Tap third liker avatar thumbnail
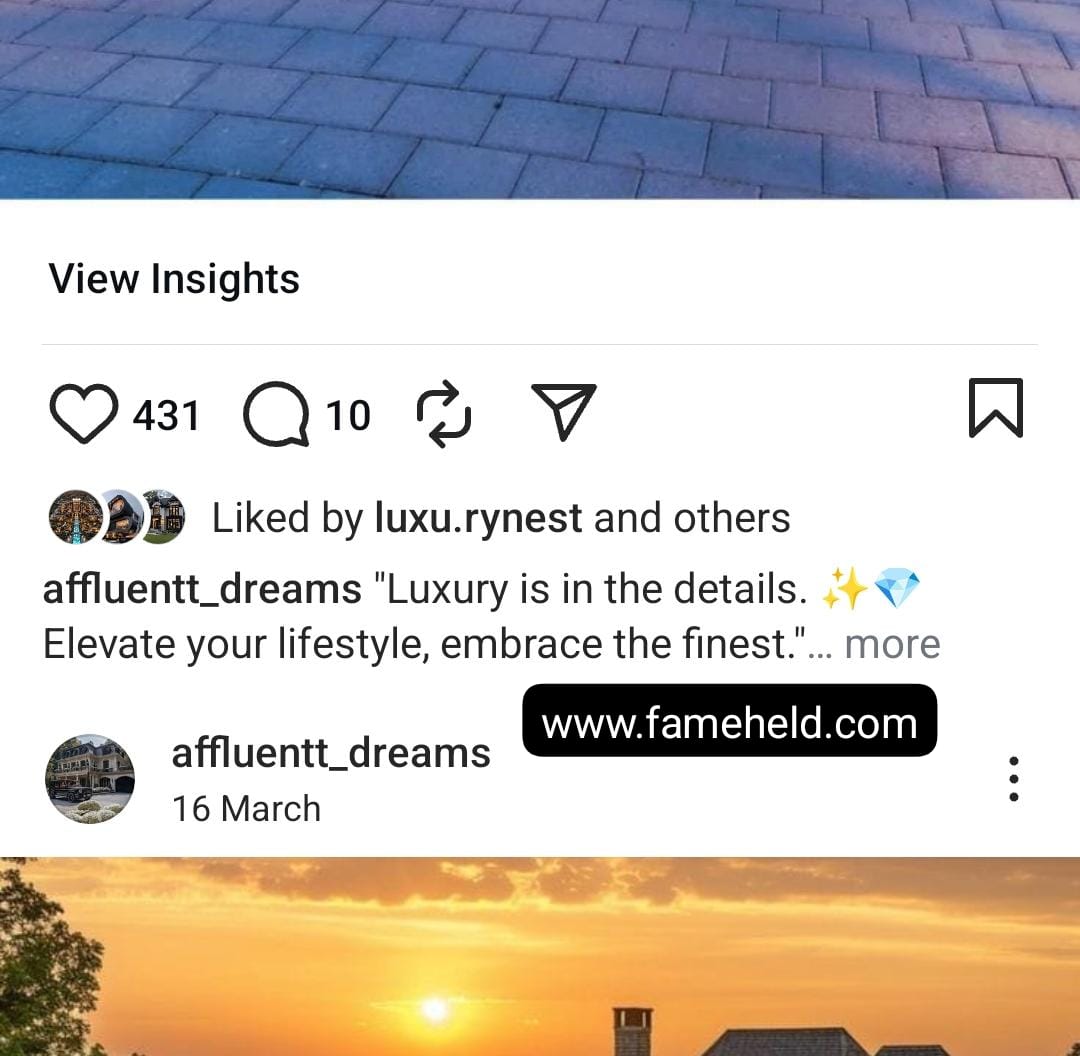This screenshot has width=1080, height=1056. (164, 517)
